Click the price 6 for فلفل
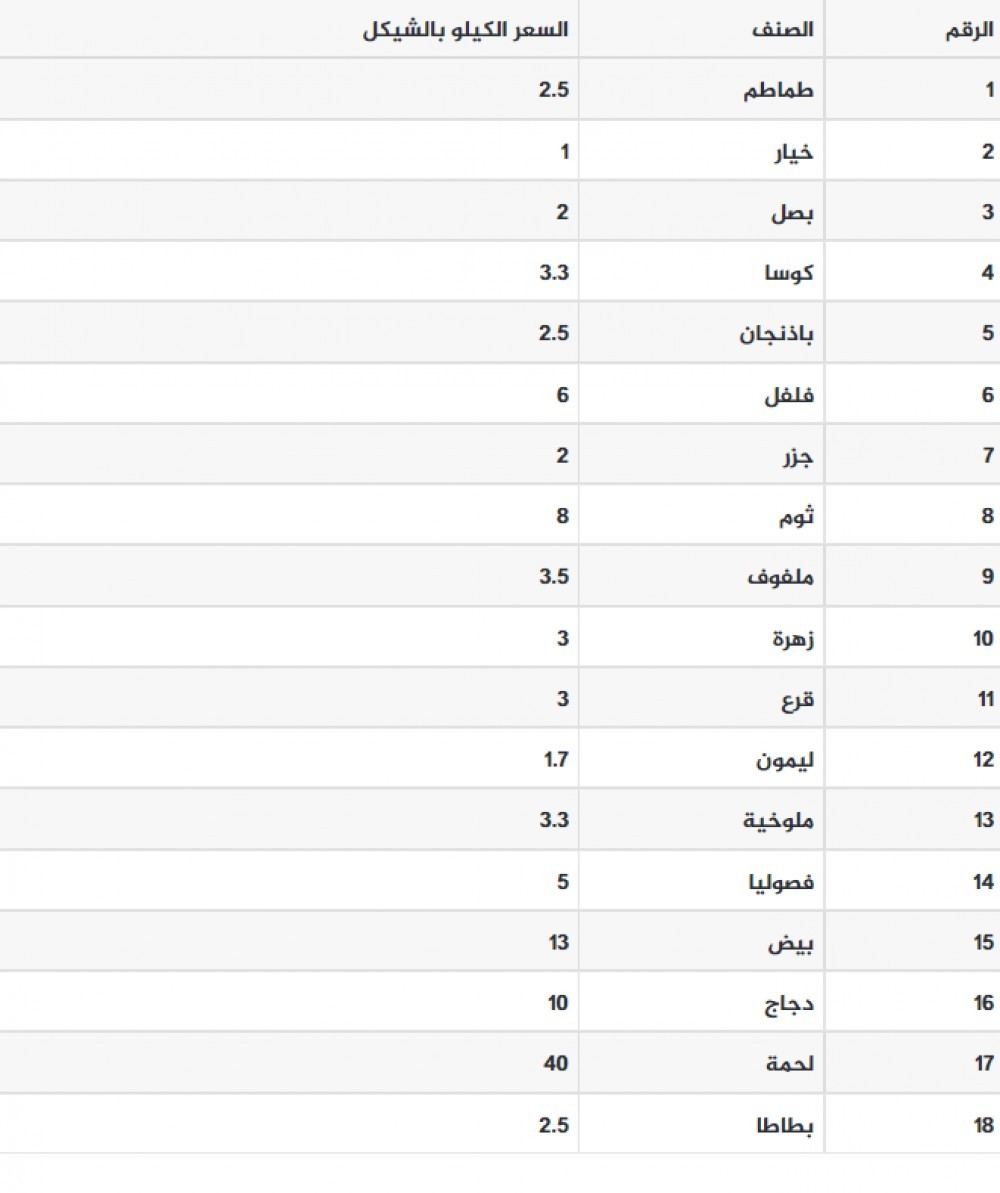The image size is (1000, 1193). pos(563,395)
